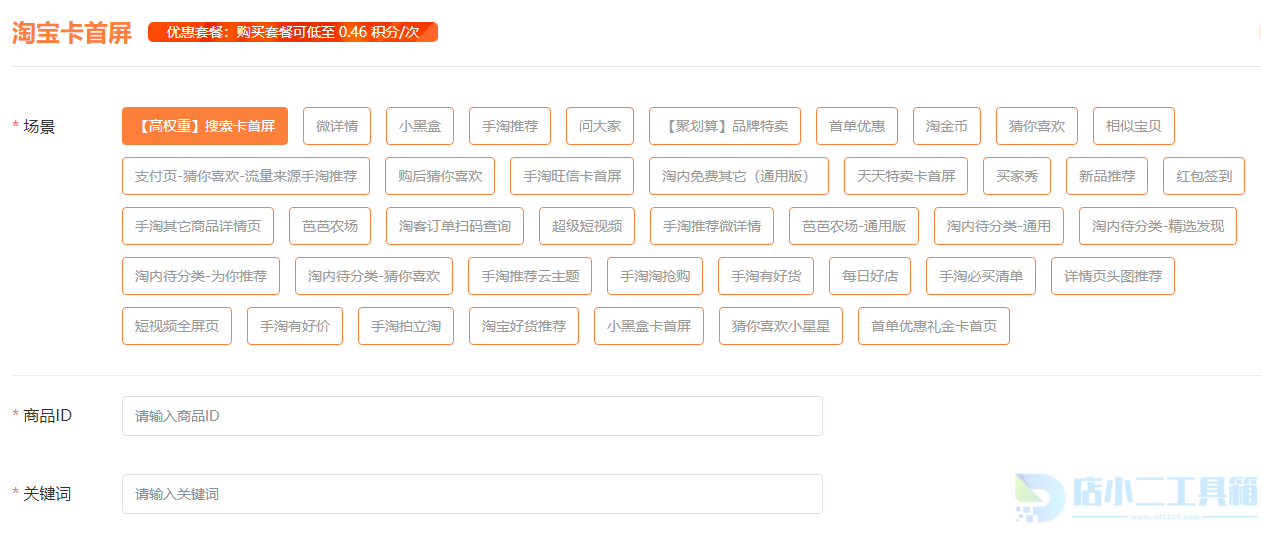Select the 新品推荐 scene

pos(1107,176)
